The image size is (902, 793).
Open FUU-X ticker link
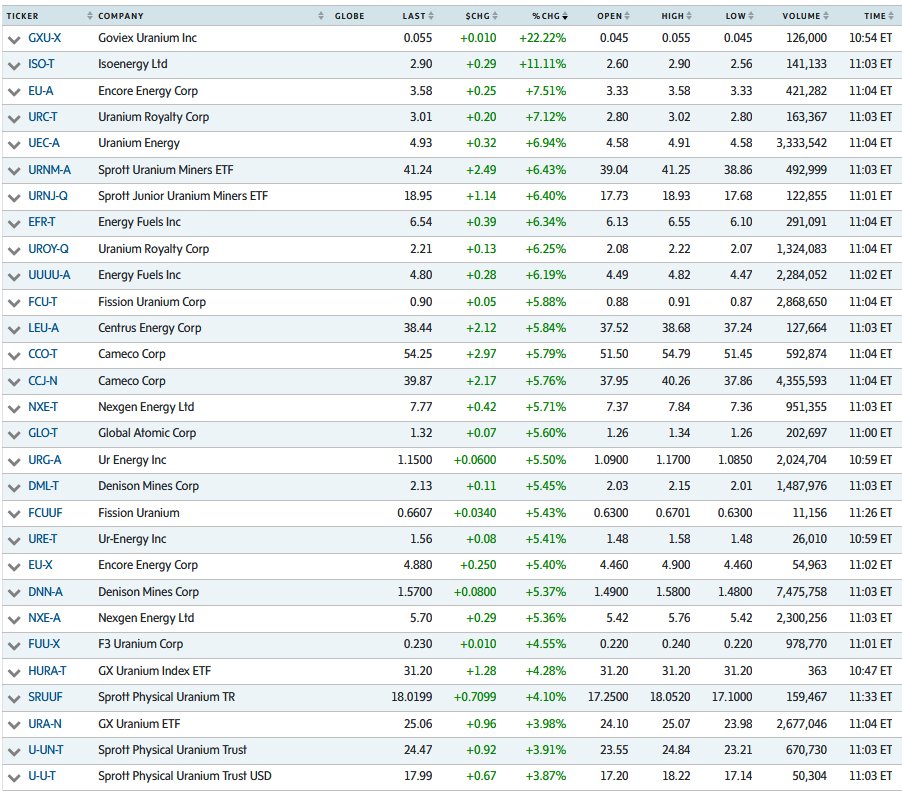(x=44, y=644)
